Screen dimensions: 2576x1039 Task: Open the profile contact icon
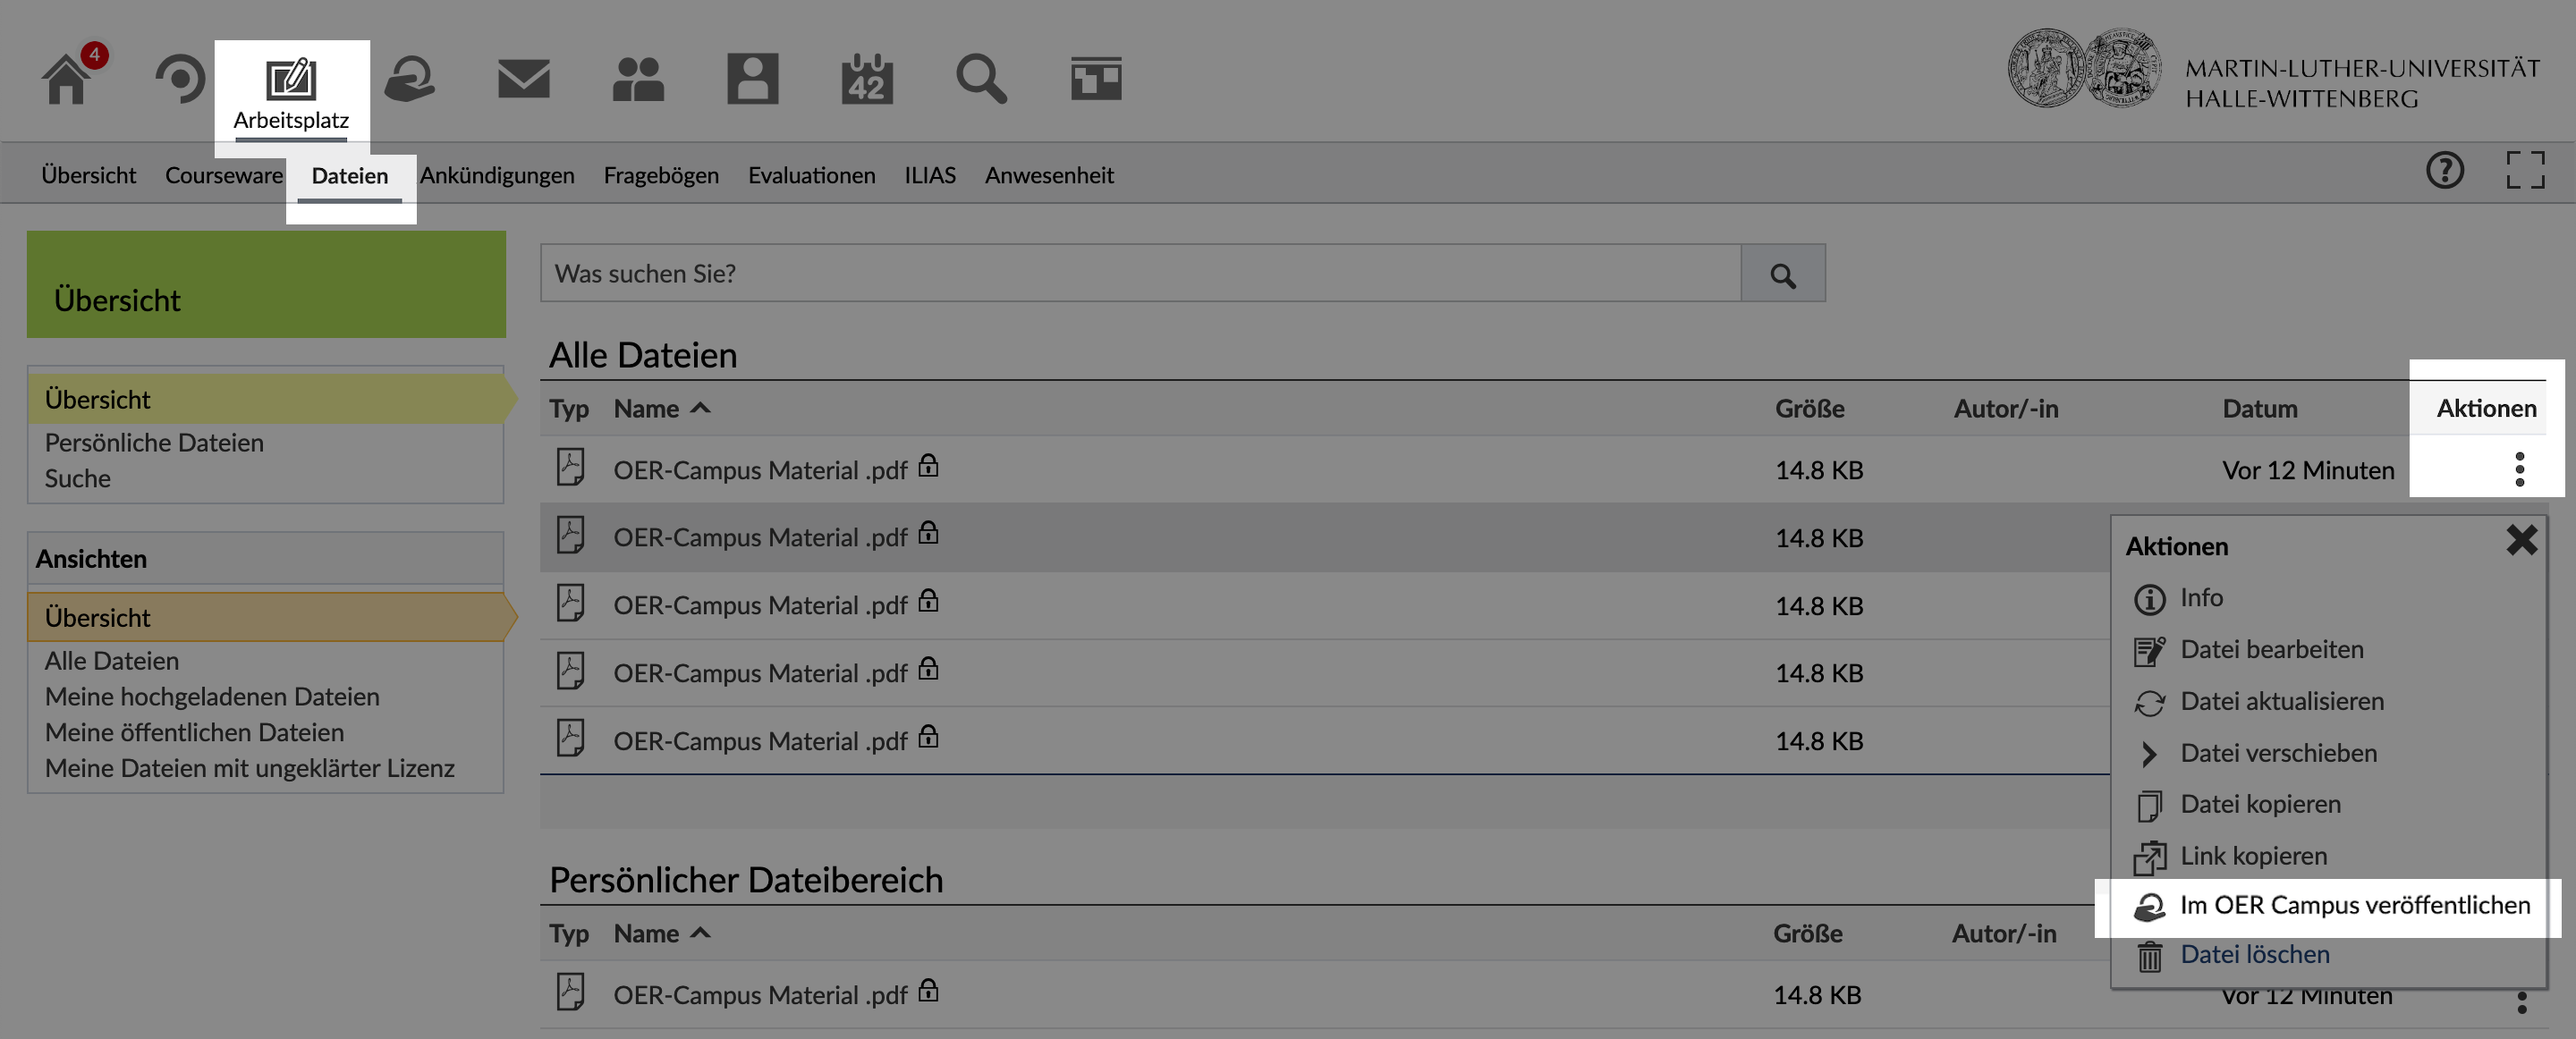click(752, 79)
